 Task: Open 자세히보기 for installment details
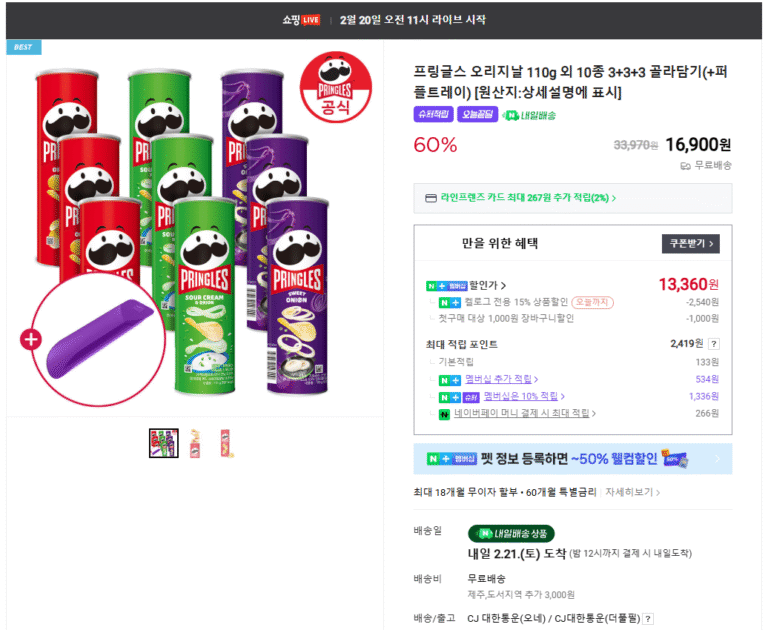coord(632,492)
